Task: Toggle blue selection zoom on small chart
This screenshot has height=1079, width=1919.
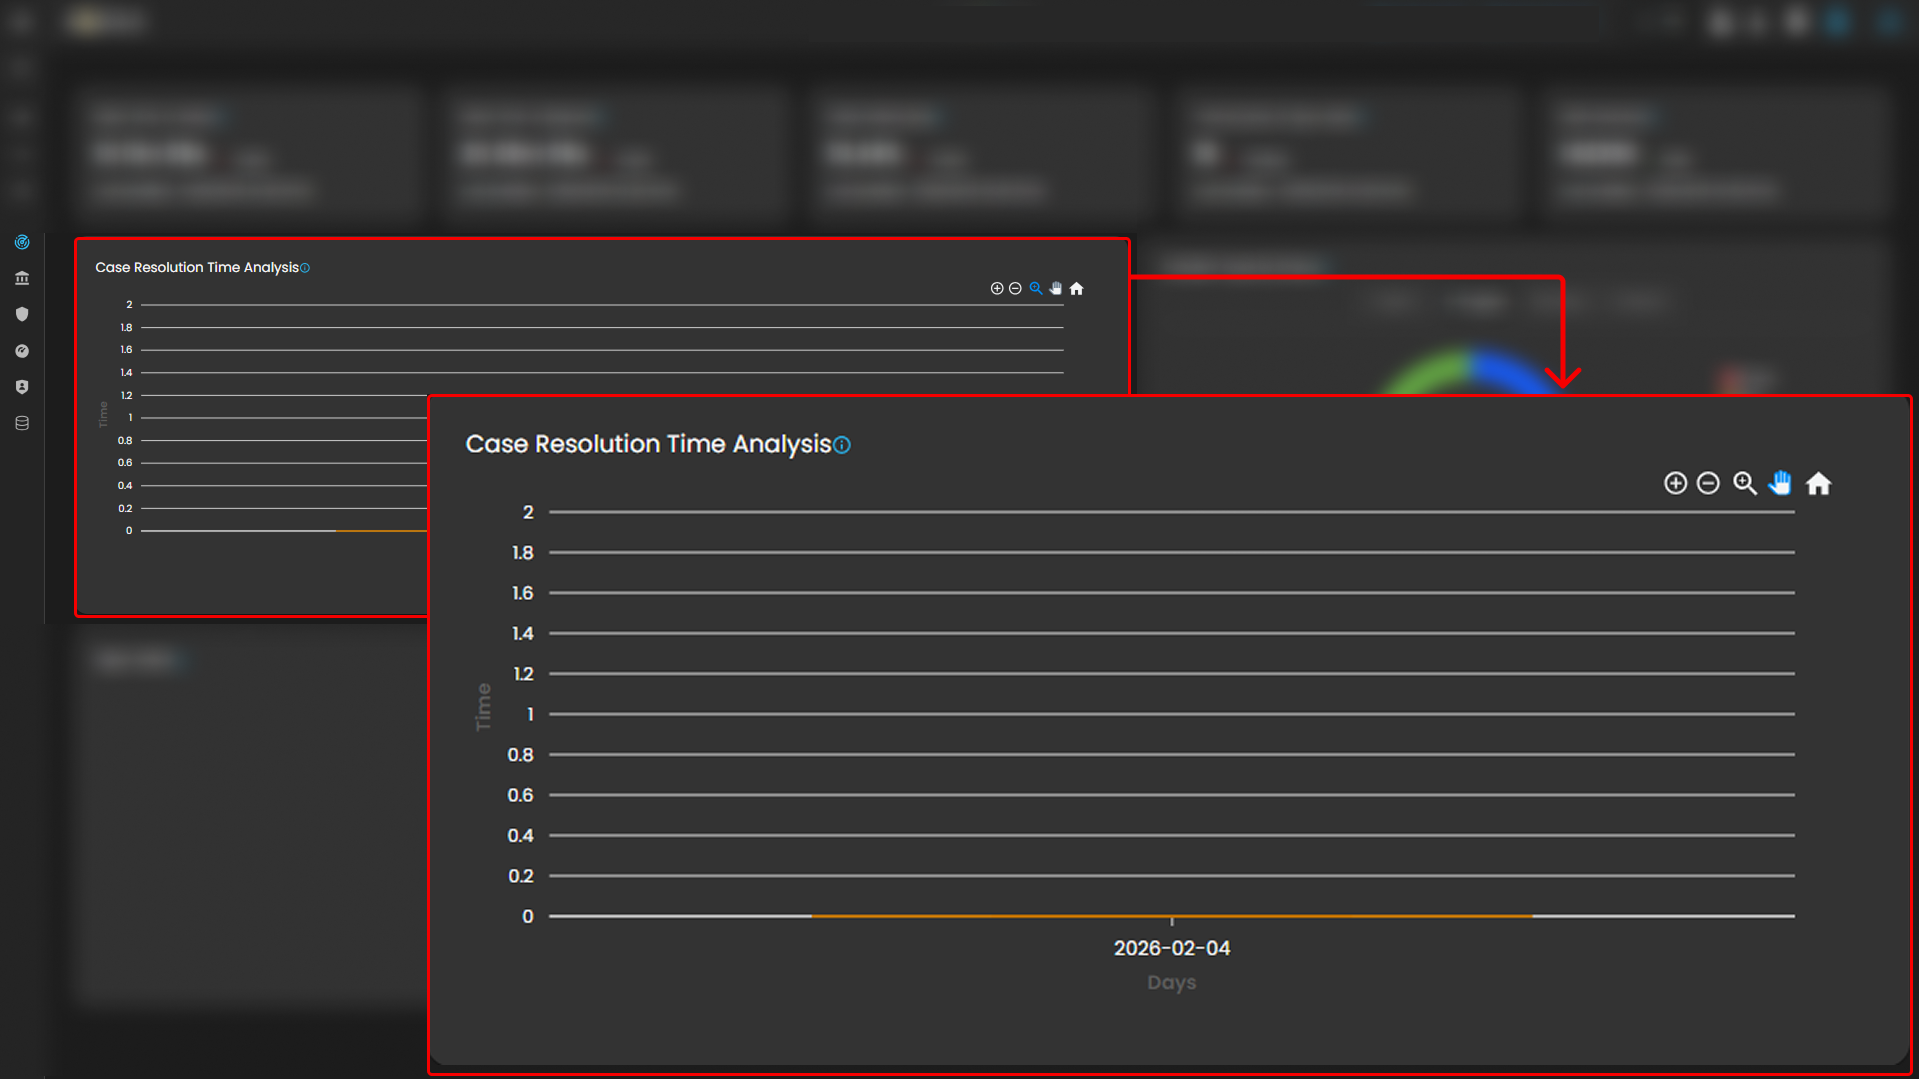Action: pos(1036,288)
